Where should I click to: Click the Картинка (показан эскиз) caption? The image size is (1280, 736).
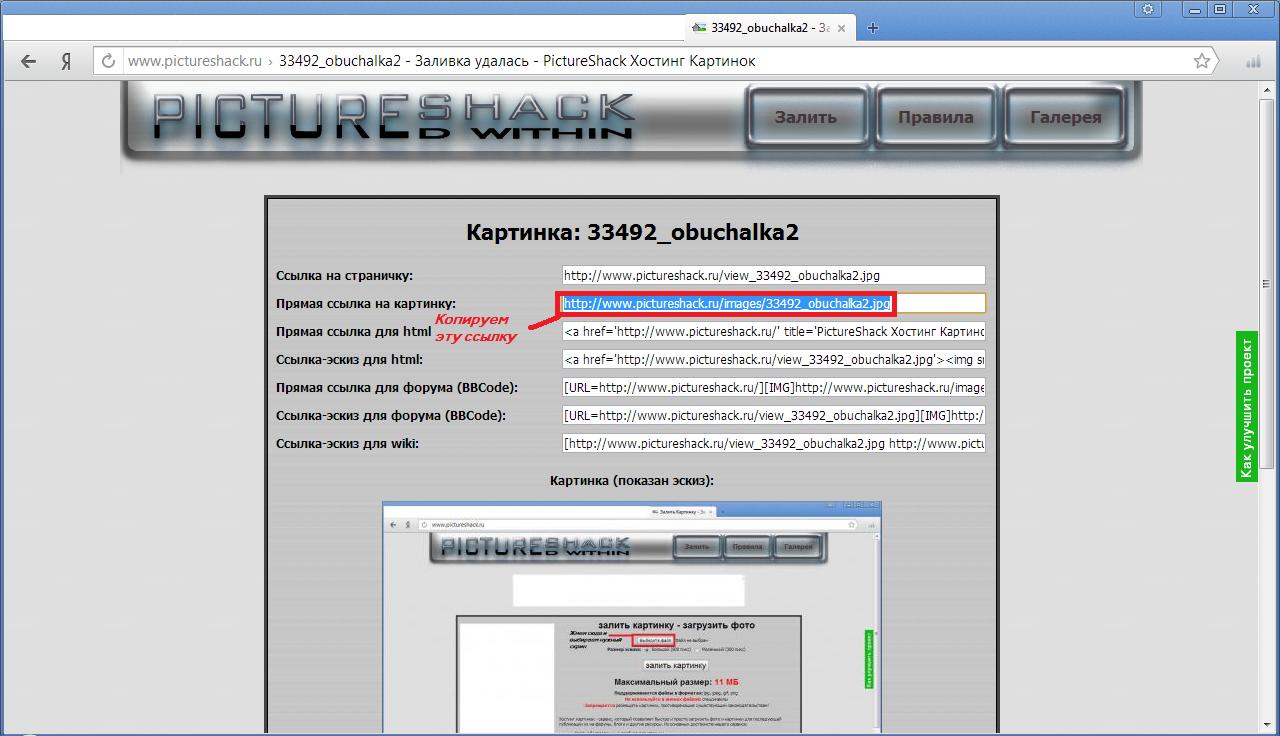pyautogui.click(x=632, y=480)
